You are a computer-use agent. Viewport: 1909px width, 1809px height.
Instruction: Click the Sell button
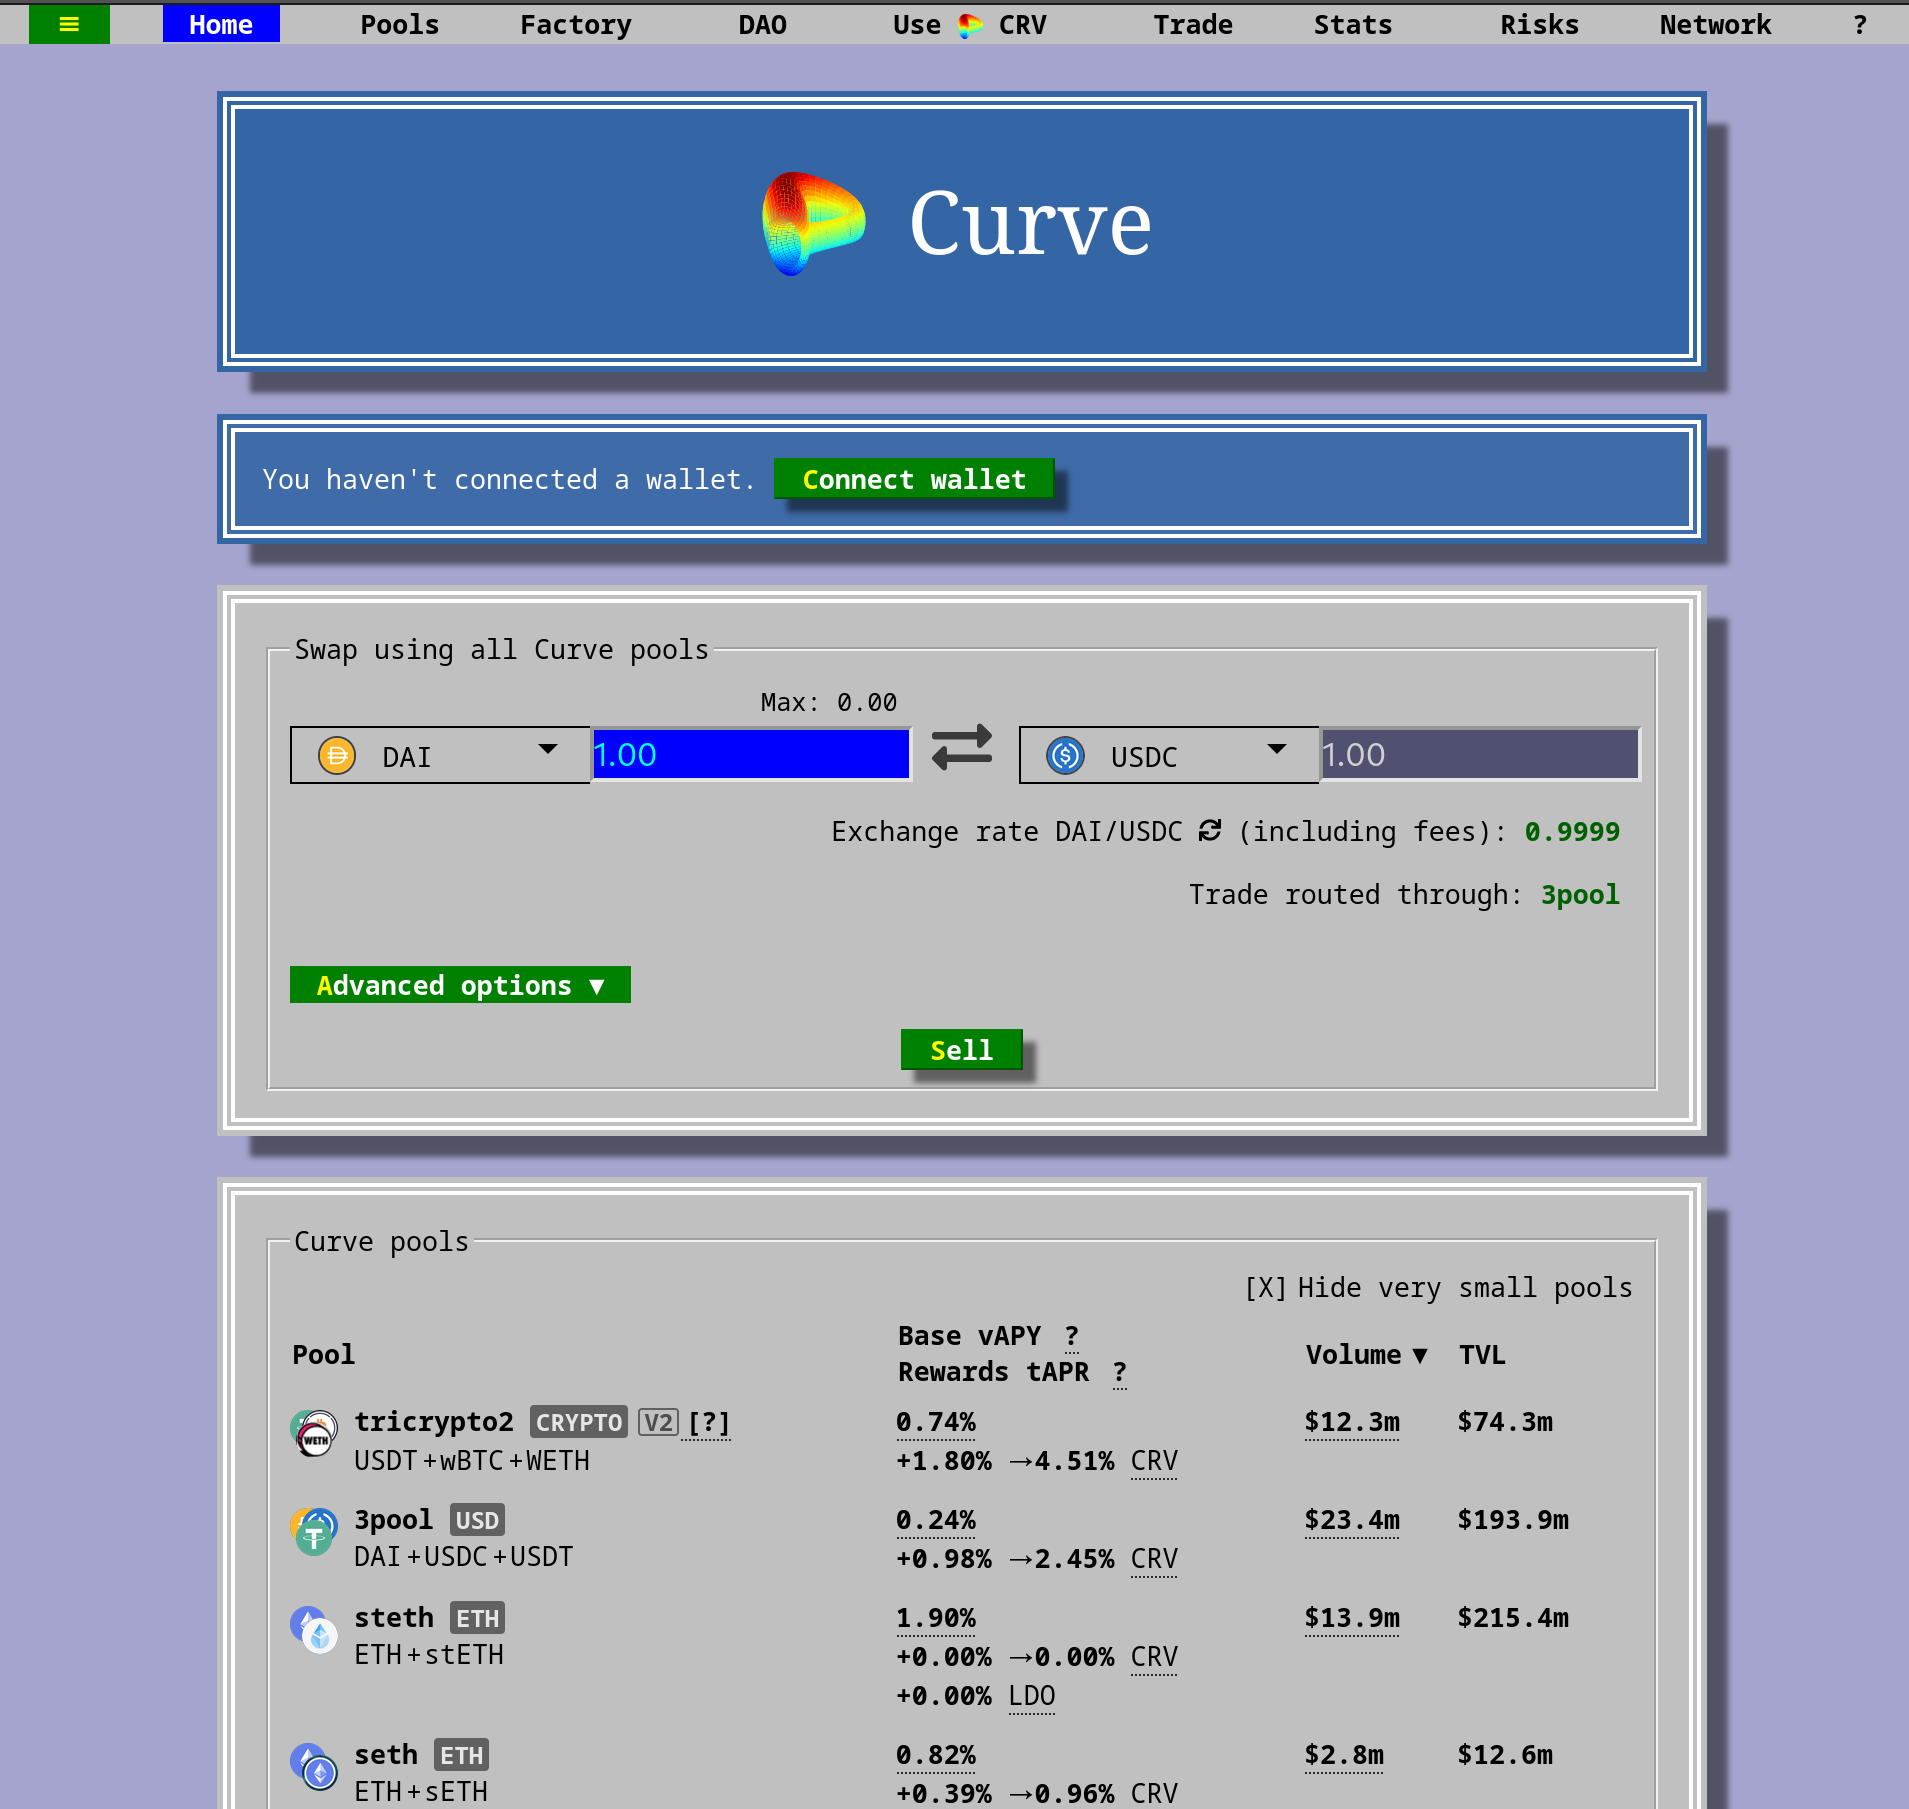(x=961, y=1049)
